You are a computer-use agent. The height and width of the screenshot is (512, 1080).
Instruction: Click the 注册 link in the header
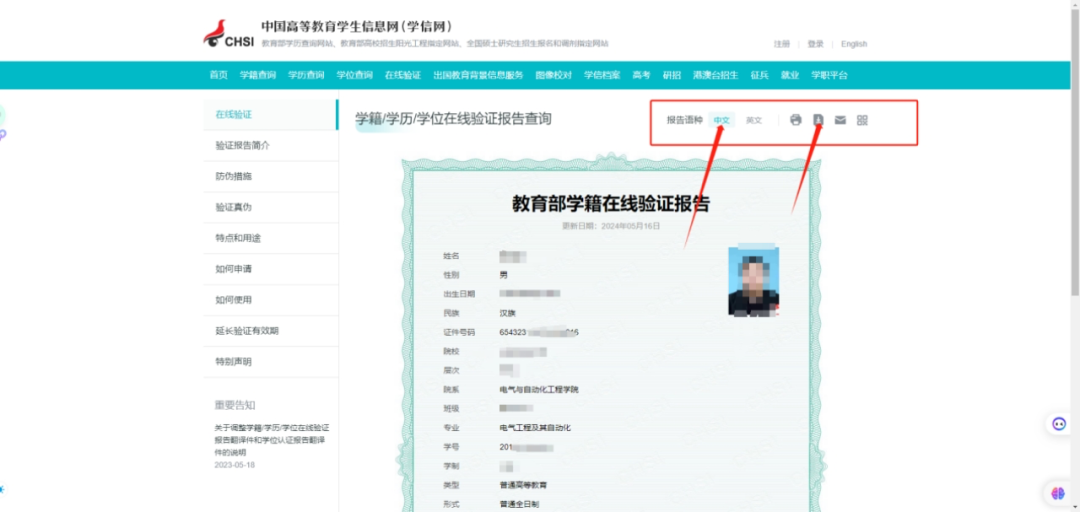click(782, 44)
